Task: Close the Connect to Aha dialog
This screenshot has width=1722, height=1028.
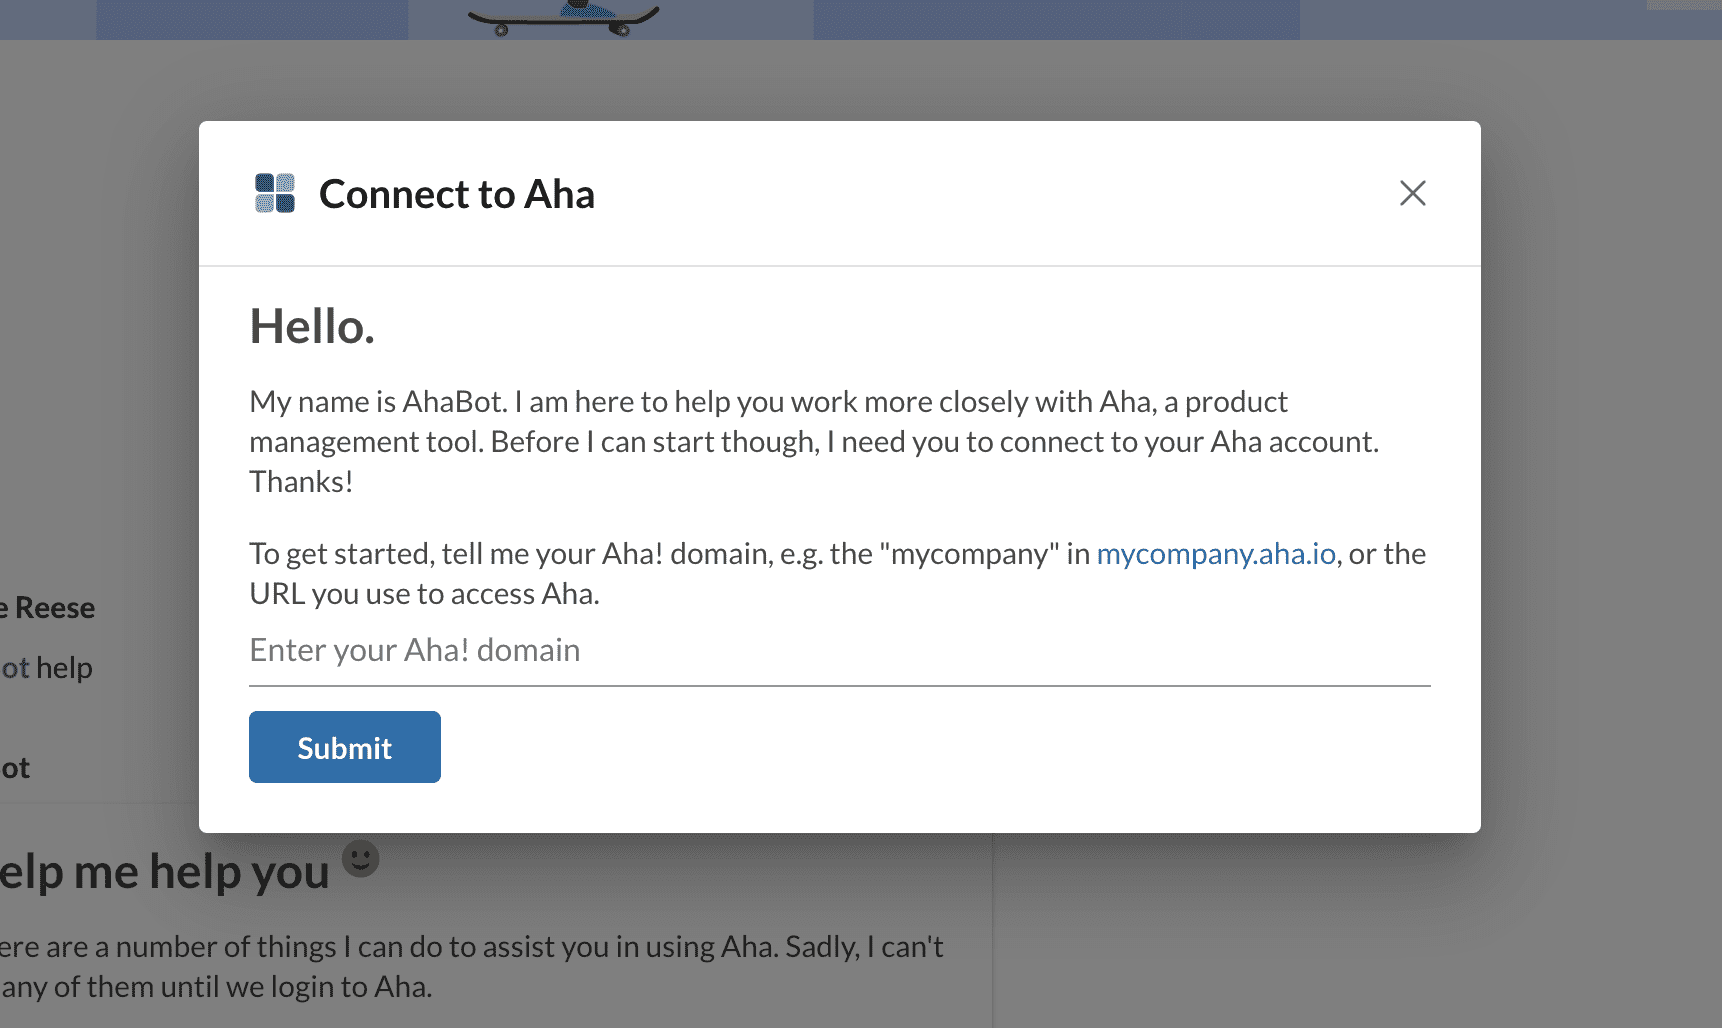Action: (x=1412, y=193)
